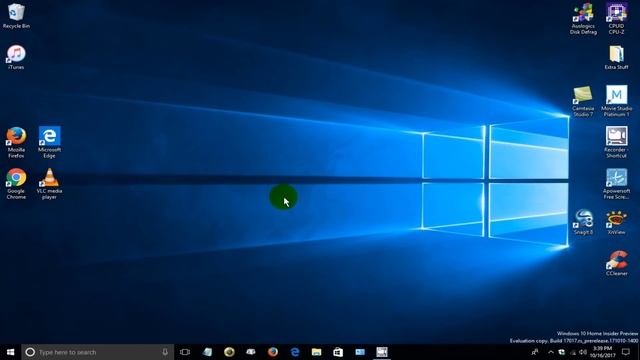Activate the Cortana microphone in search box
The height and width of the screenshot is (360, 640).
pos(165,352)
